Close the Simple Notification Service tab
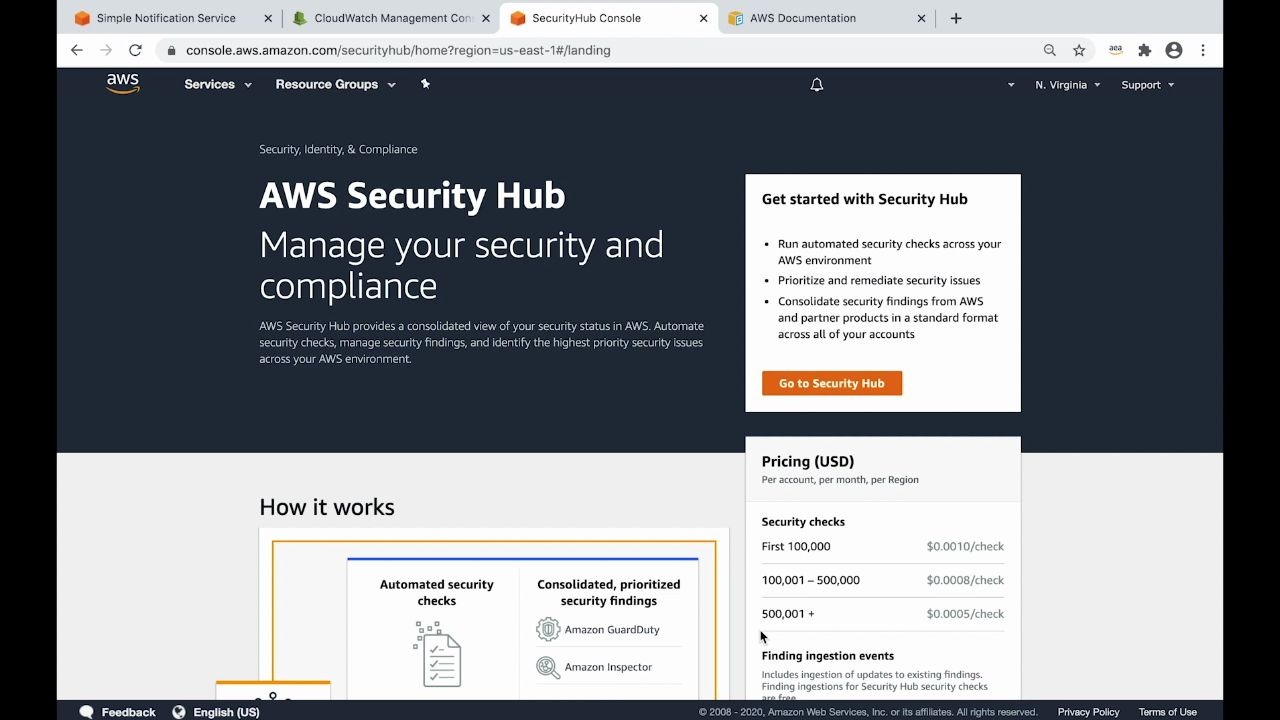The width and height of the screenshot is (1280, 720). pos(268,18)
